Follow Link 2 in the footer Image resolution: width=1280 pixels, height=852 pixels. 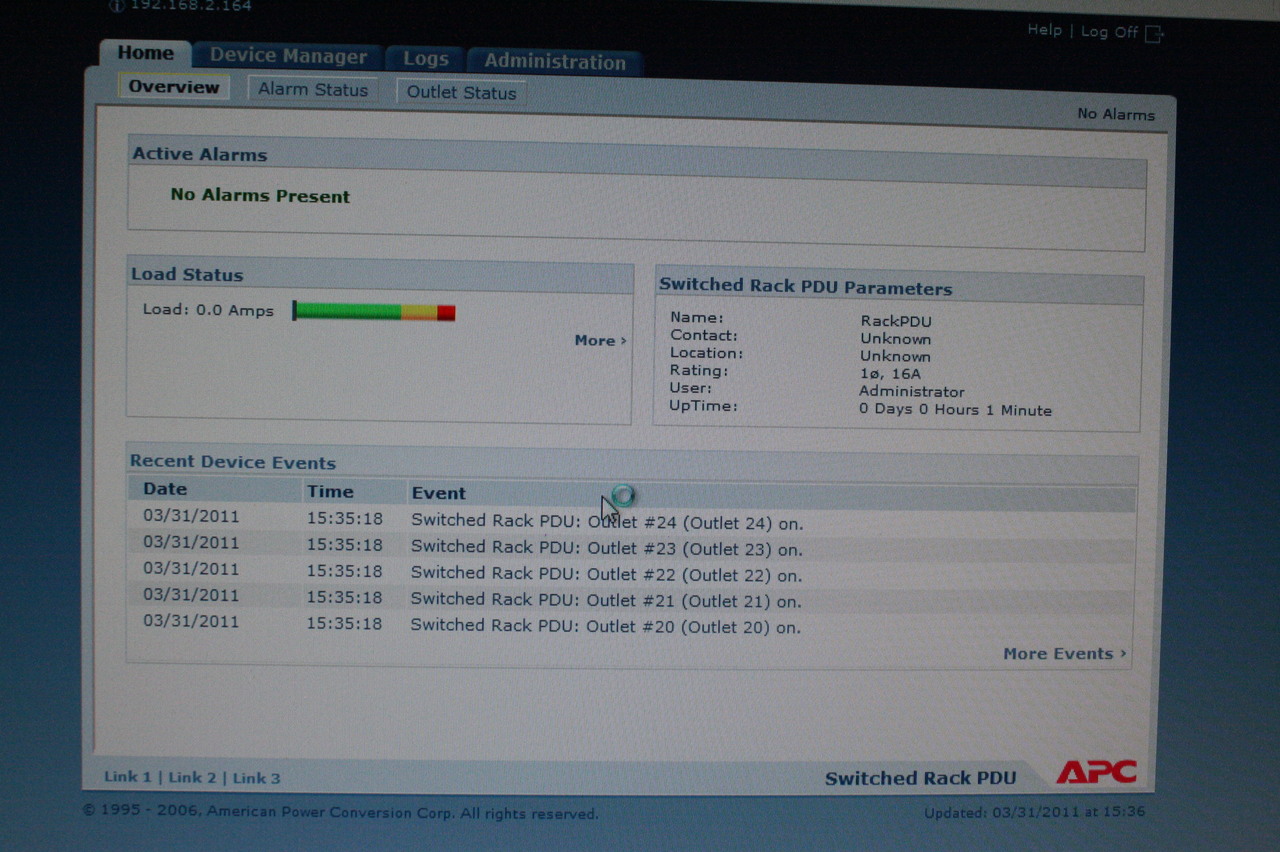click(x=192, y=778)
